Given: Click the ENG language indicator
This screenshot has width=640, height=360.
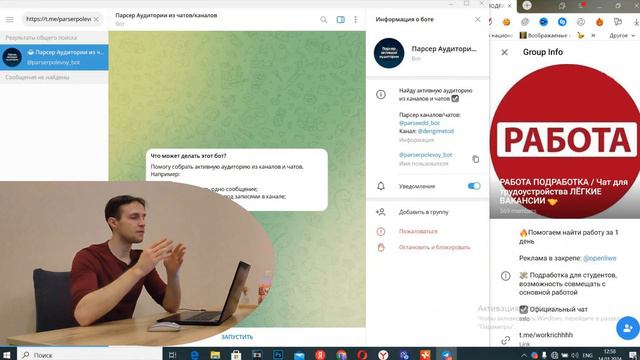Looking at the screenshot, I should [587, 355].
